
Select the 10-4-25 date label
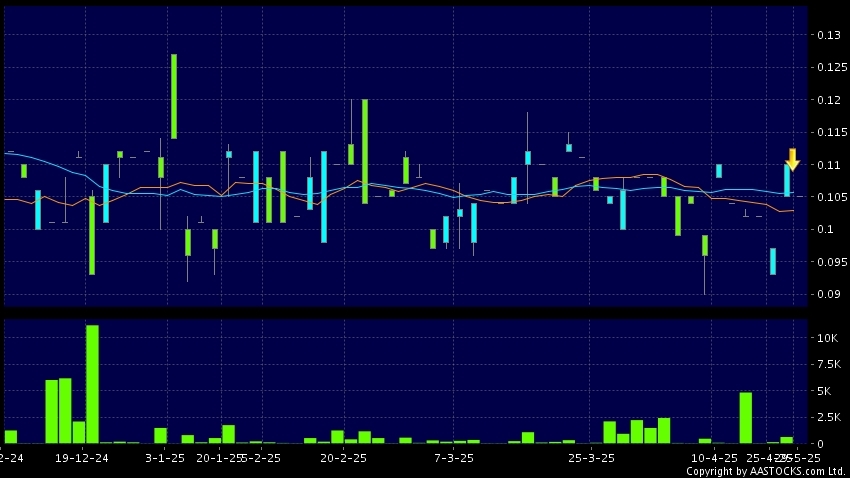click(x=714, y=458)
